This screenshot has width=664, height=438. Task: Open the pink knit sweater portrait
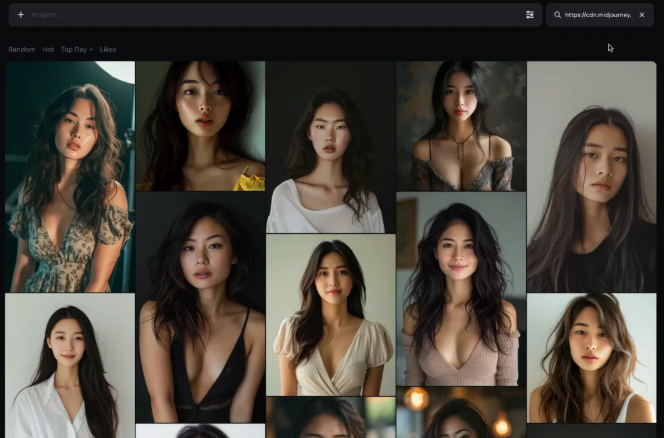(461, 289)
